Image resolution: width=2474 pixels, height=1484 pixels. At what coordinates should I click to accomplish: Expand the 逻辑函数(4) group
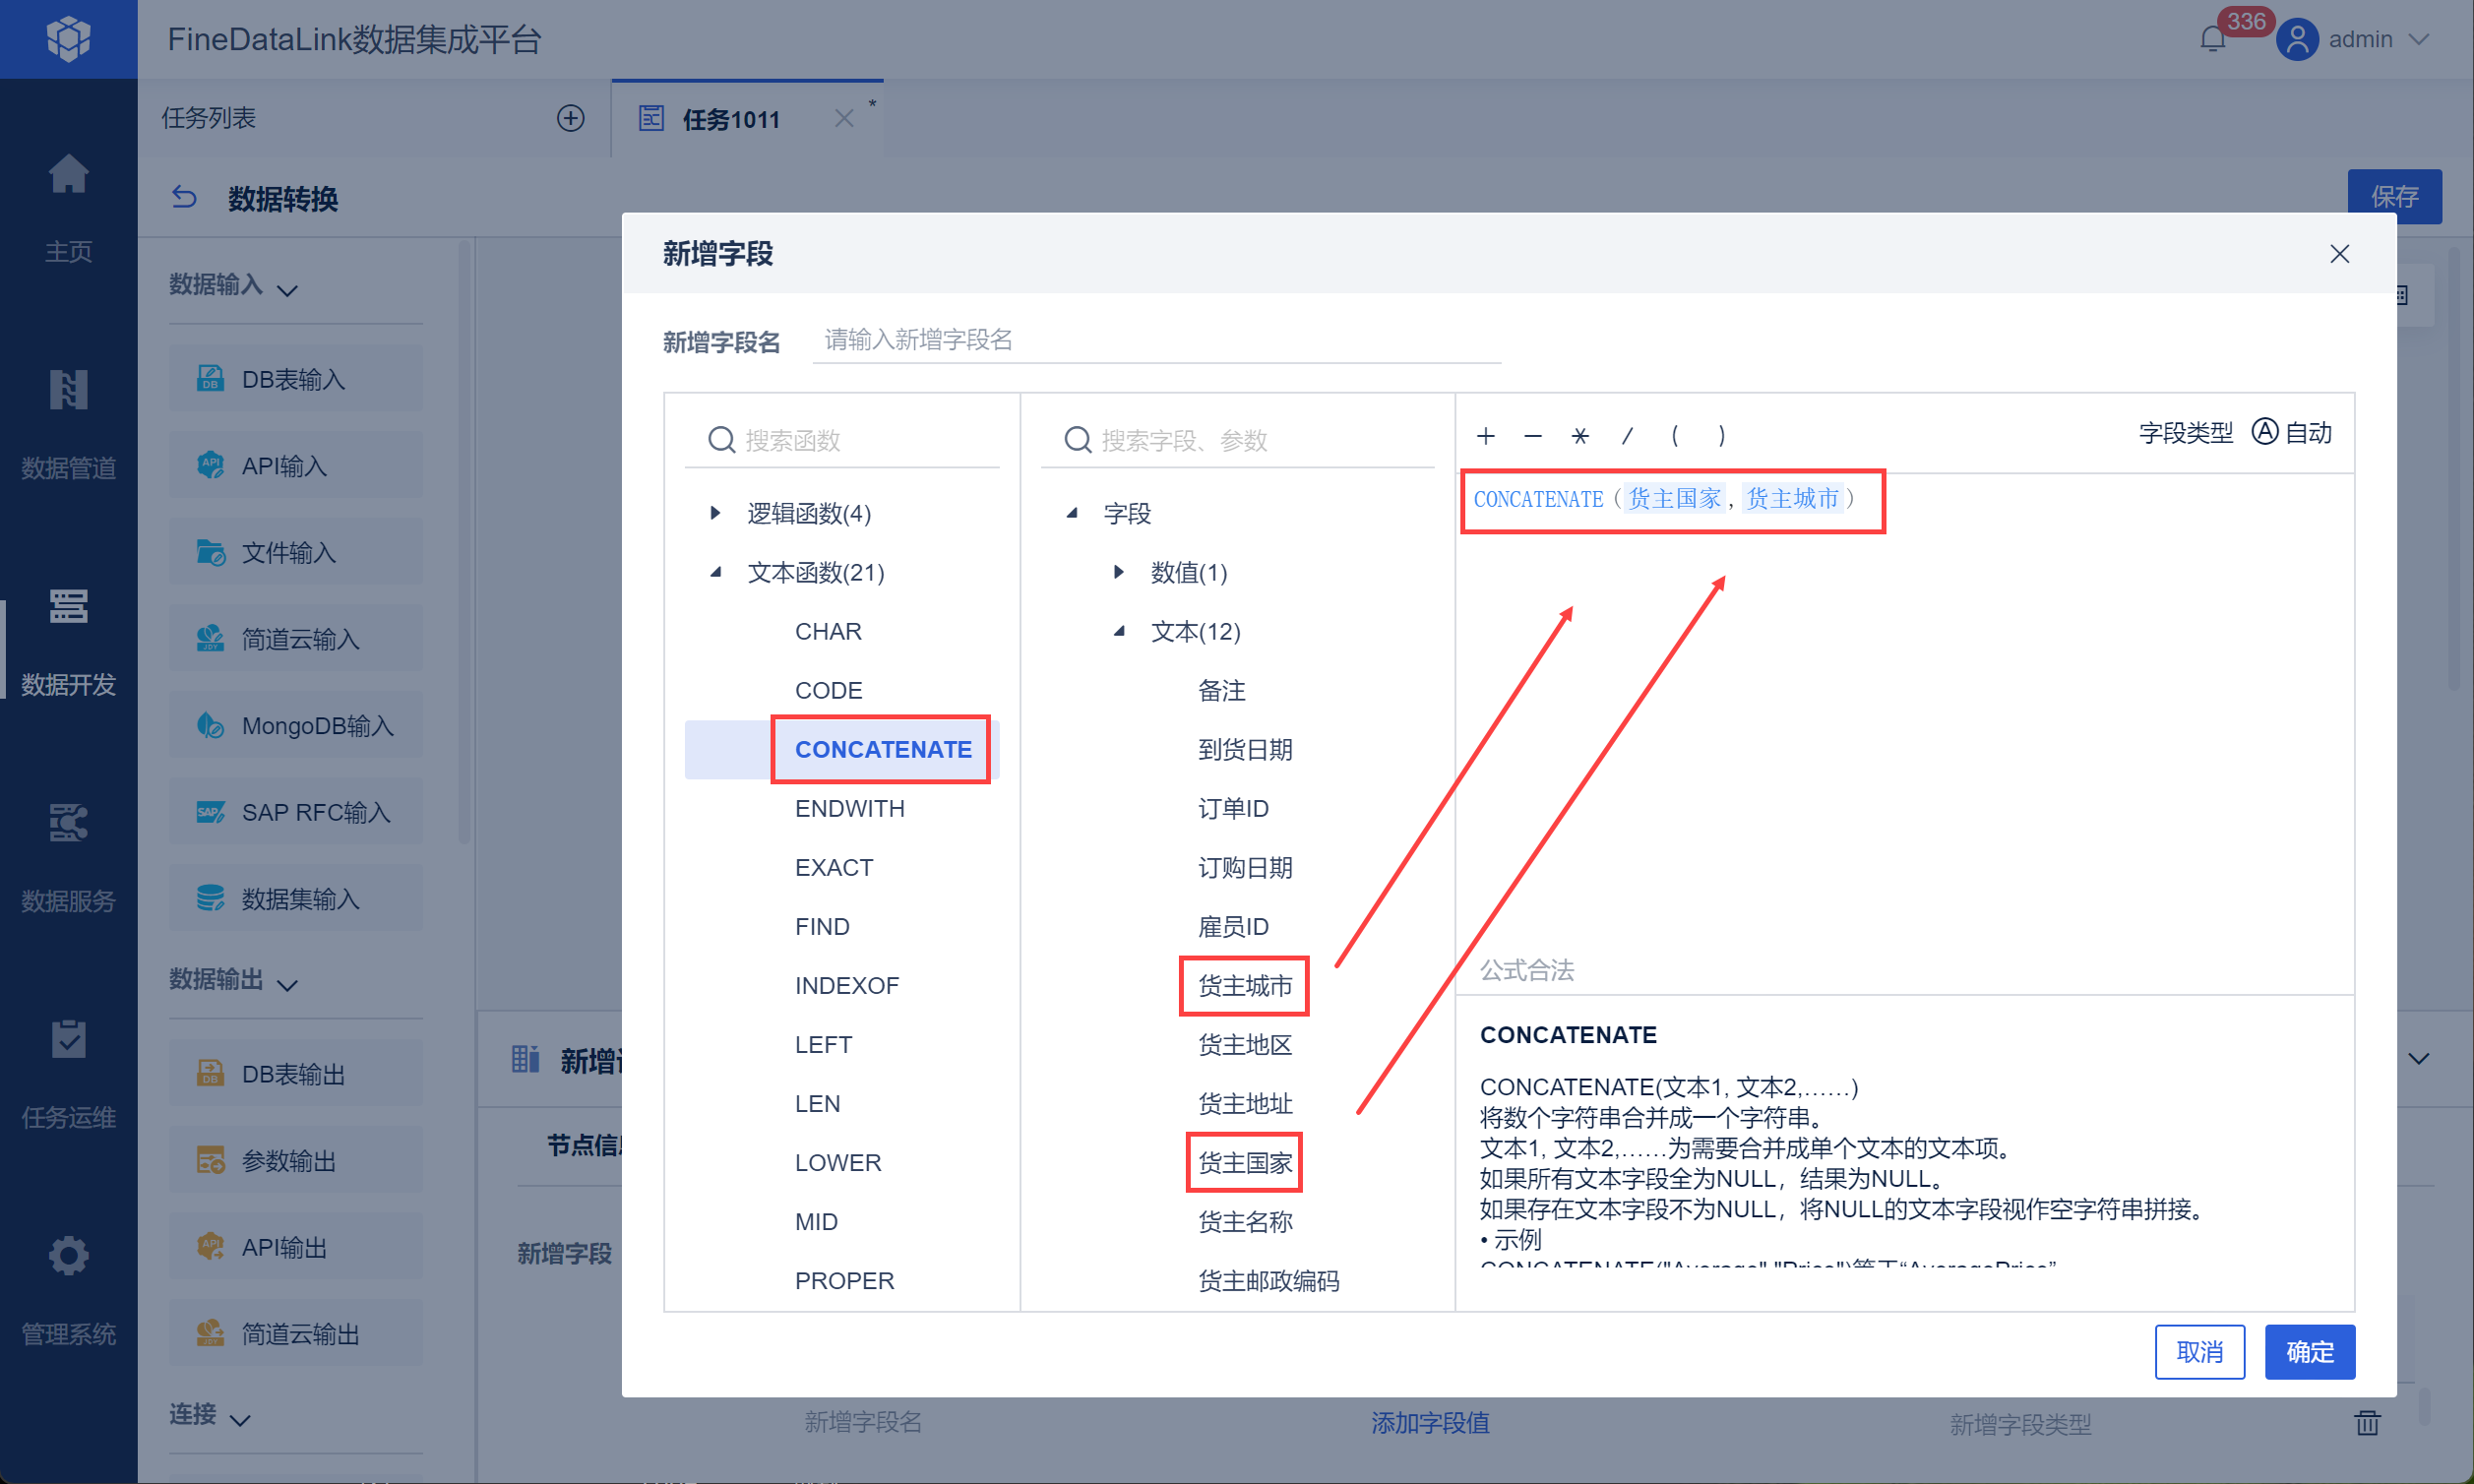(x=715, y=513)
